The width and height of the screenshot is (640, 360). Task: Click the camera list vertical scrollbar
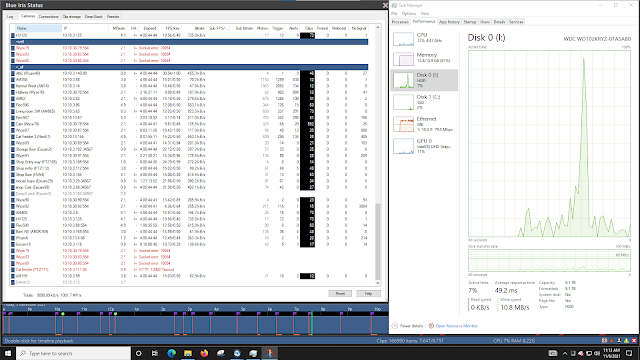tap(378, 155)
